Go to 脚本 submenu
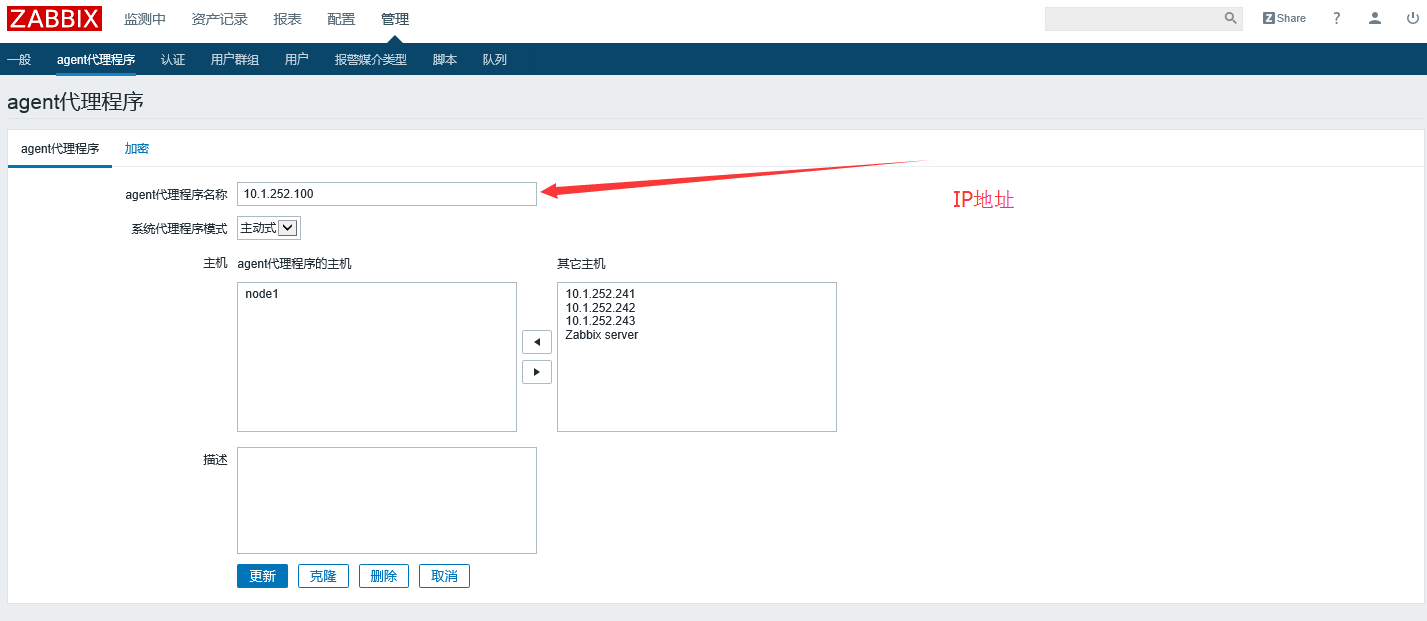 (x=445, y=60)
